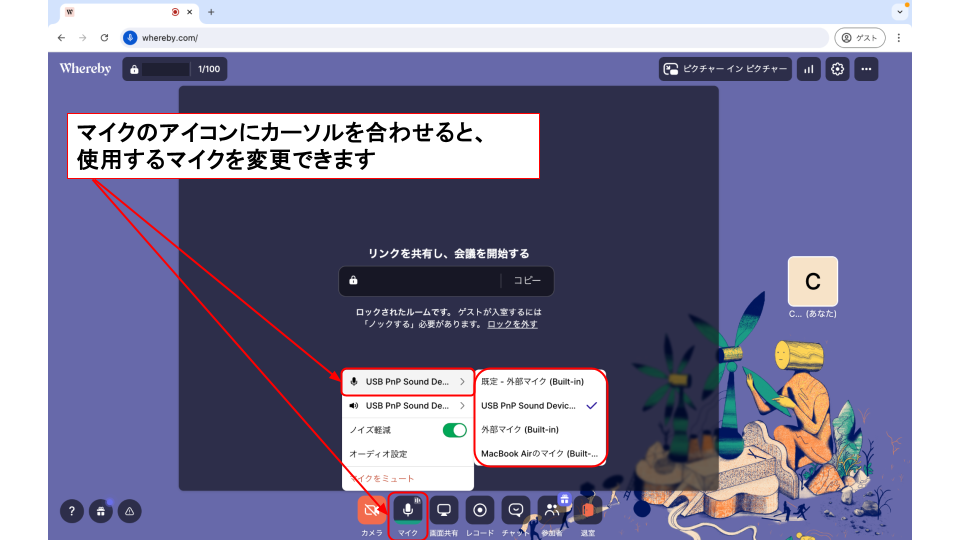Image resolution: width=960 pixels, height=540 pixels.
Task: Click the help question mark icon
Action: (x=71, y=510)
